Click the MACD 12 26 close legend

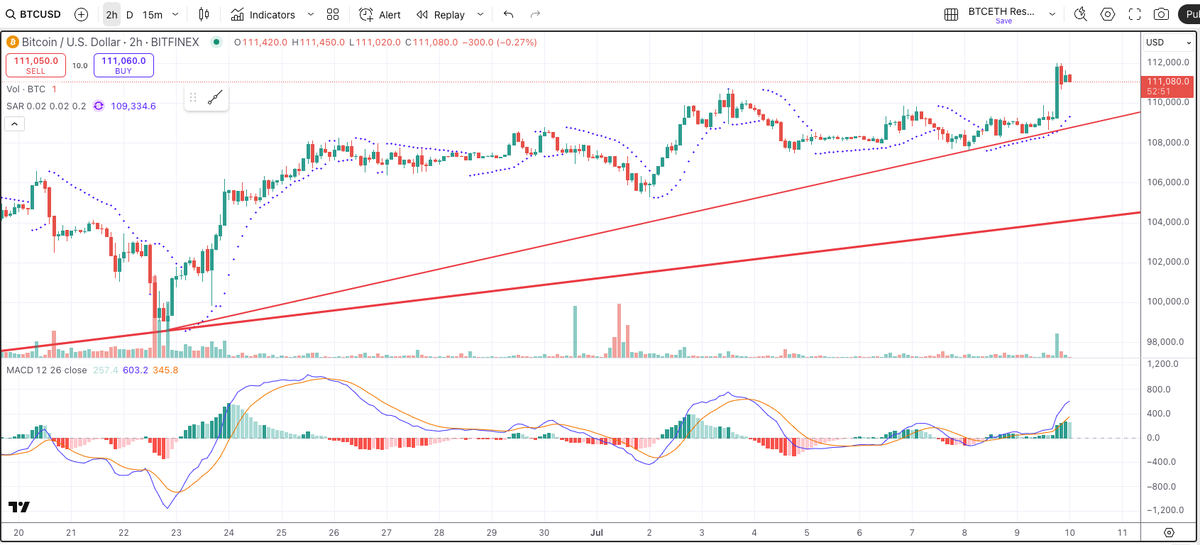coord(47,370)
